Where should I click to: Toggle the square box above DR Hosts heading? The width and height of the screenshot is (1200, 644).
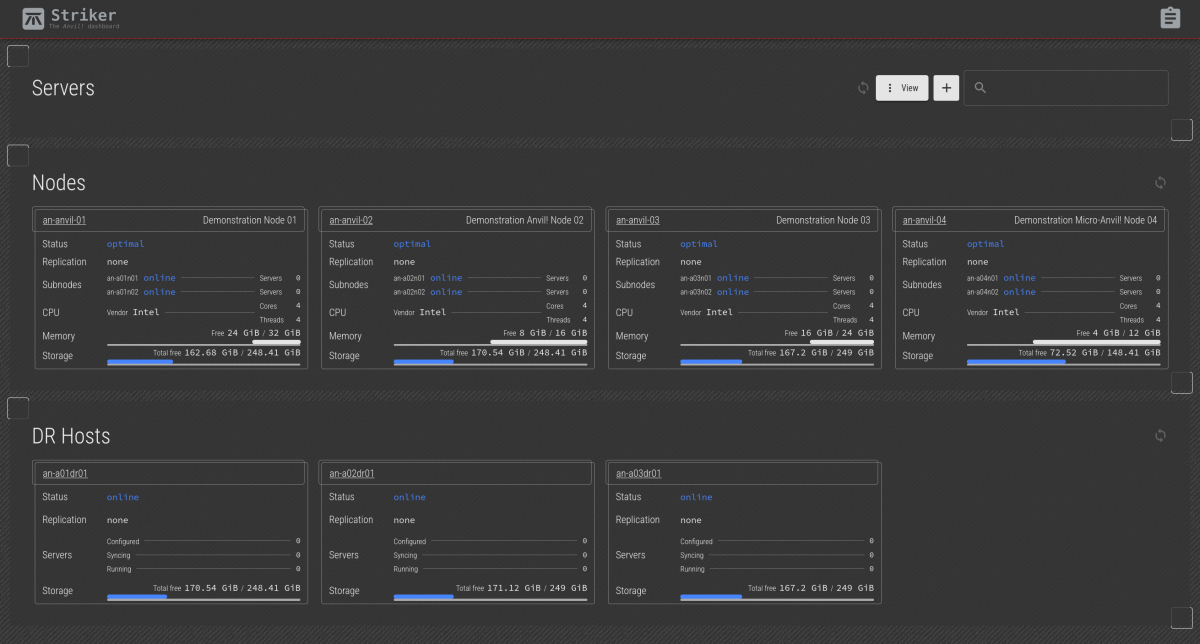pyautogui.click(x=18, y=408)
